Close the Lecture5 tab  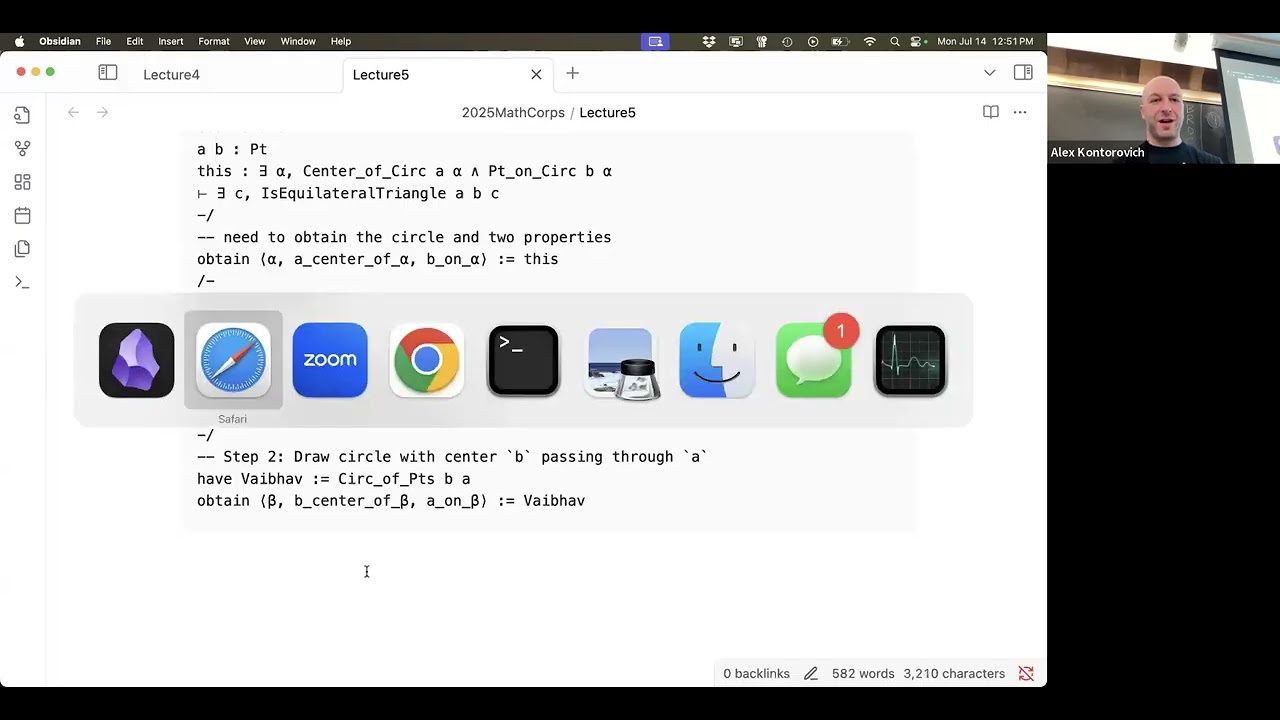(x=536, y=74)
